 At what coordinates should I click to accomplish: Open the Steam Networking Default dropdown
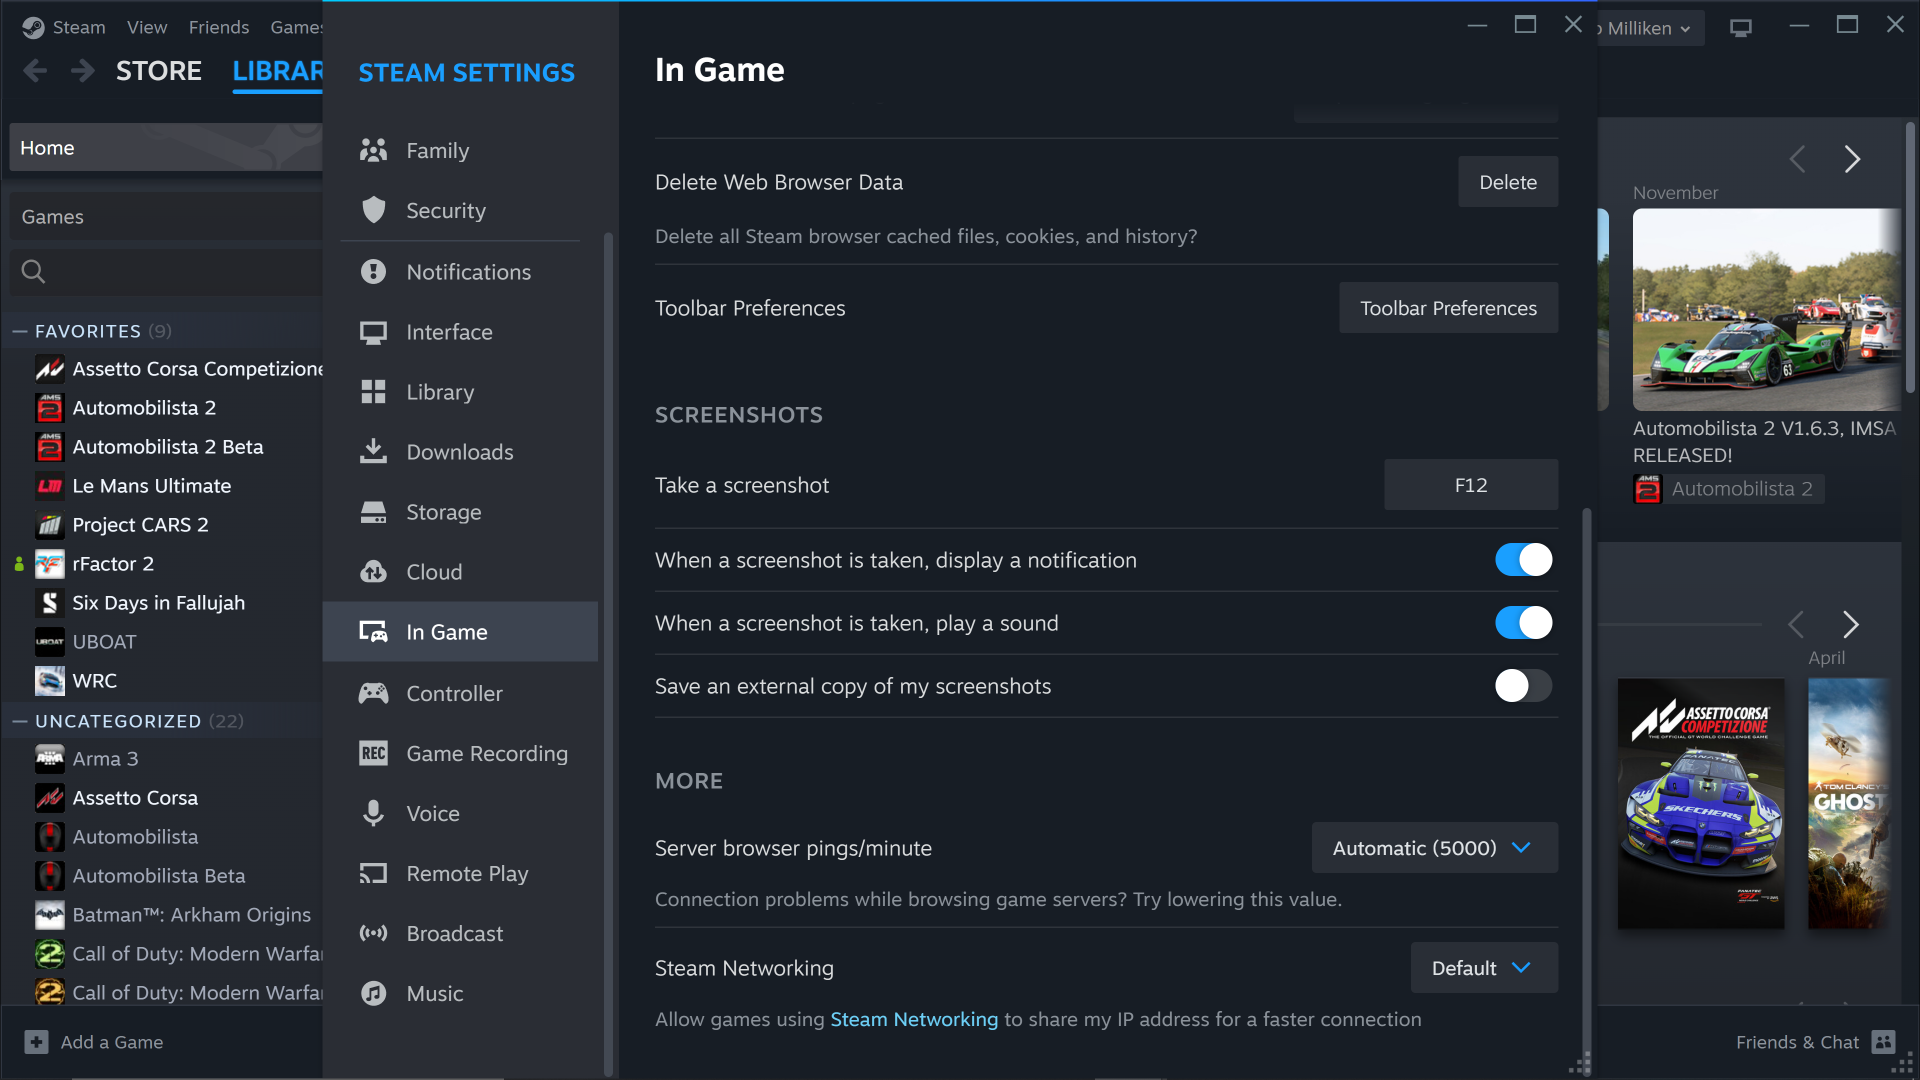(x=1484, y=968)
